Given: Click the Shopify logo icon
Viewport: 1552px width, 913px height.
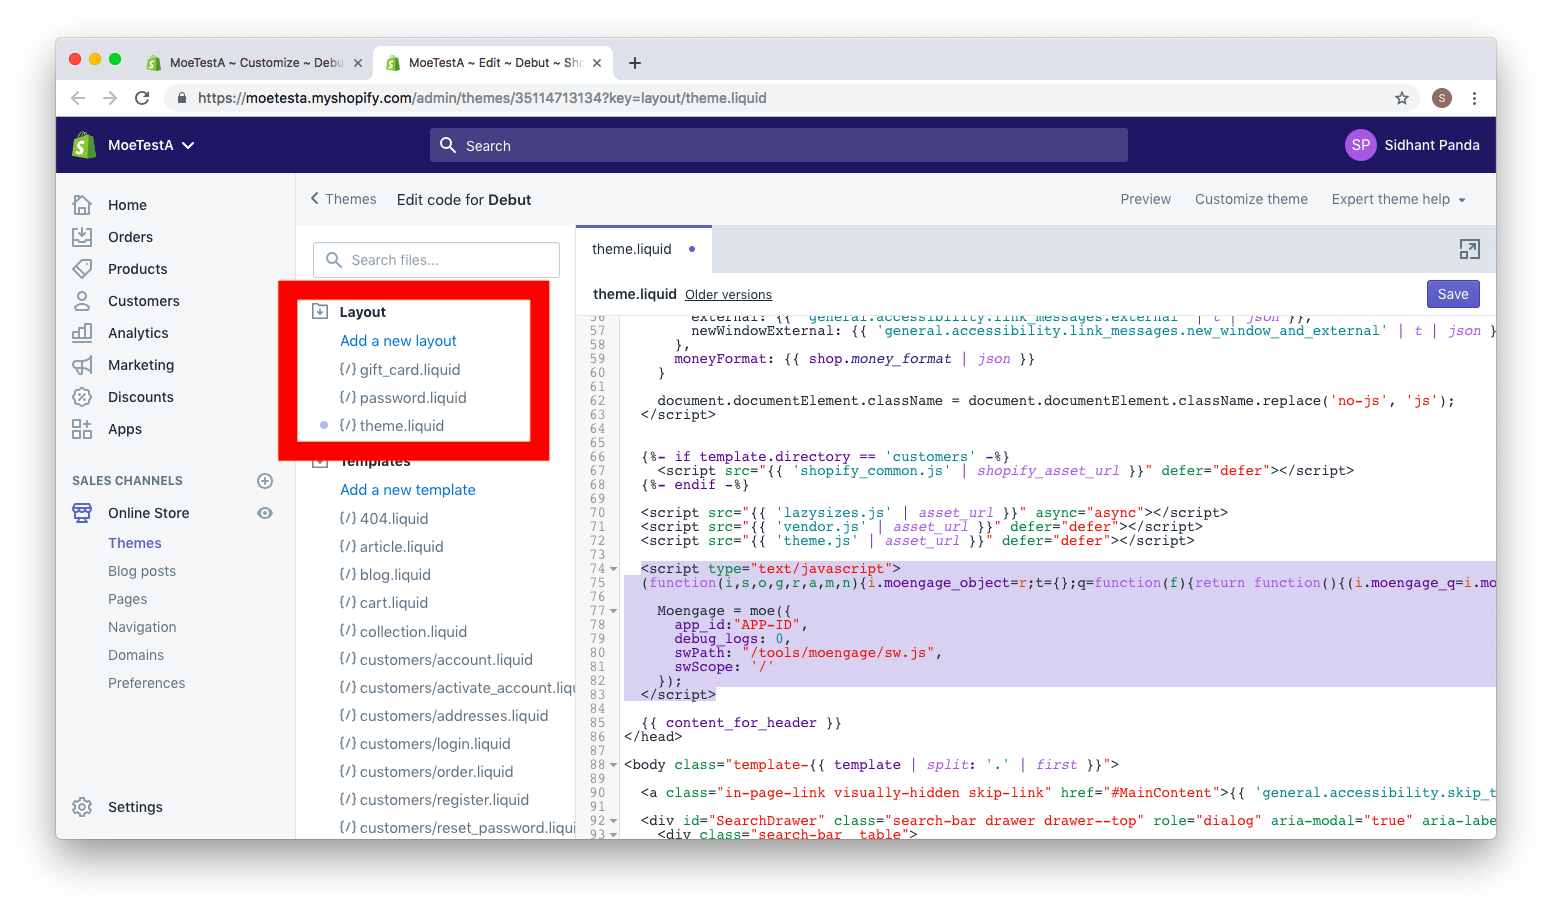Looking at the screenshot, I should click(x=83, y=145).
